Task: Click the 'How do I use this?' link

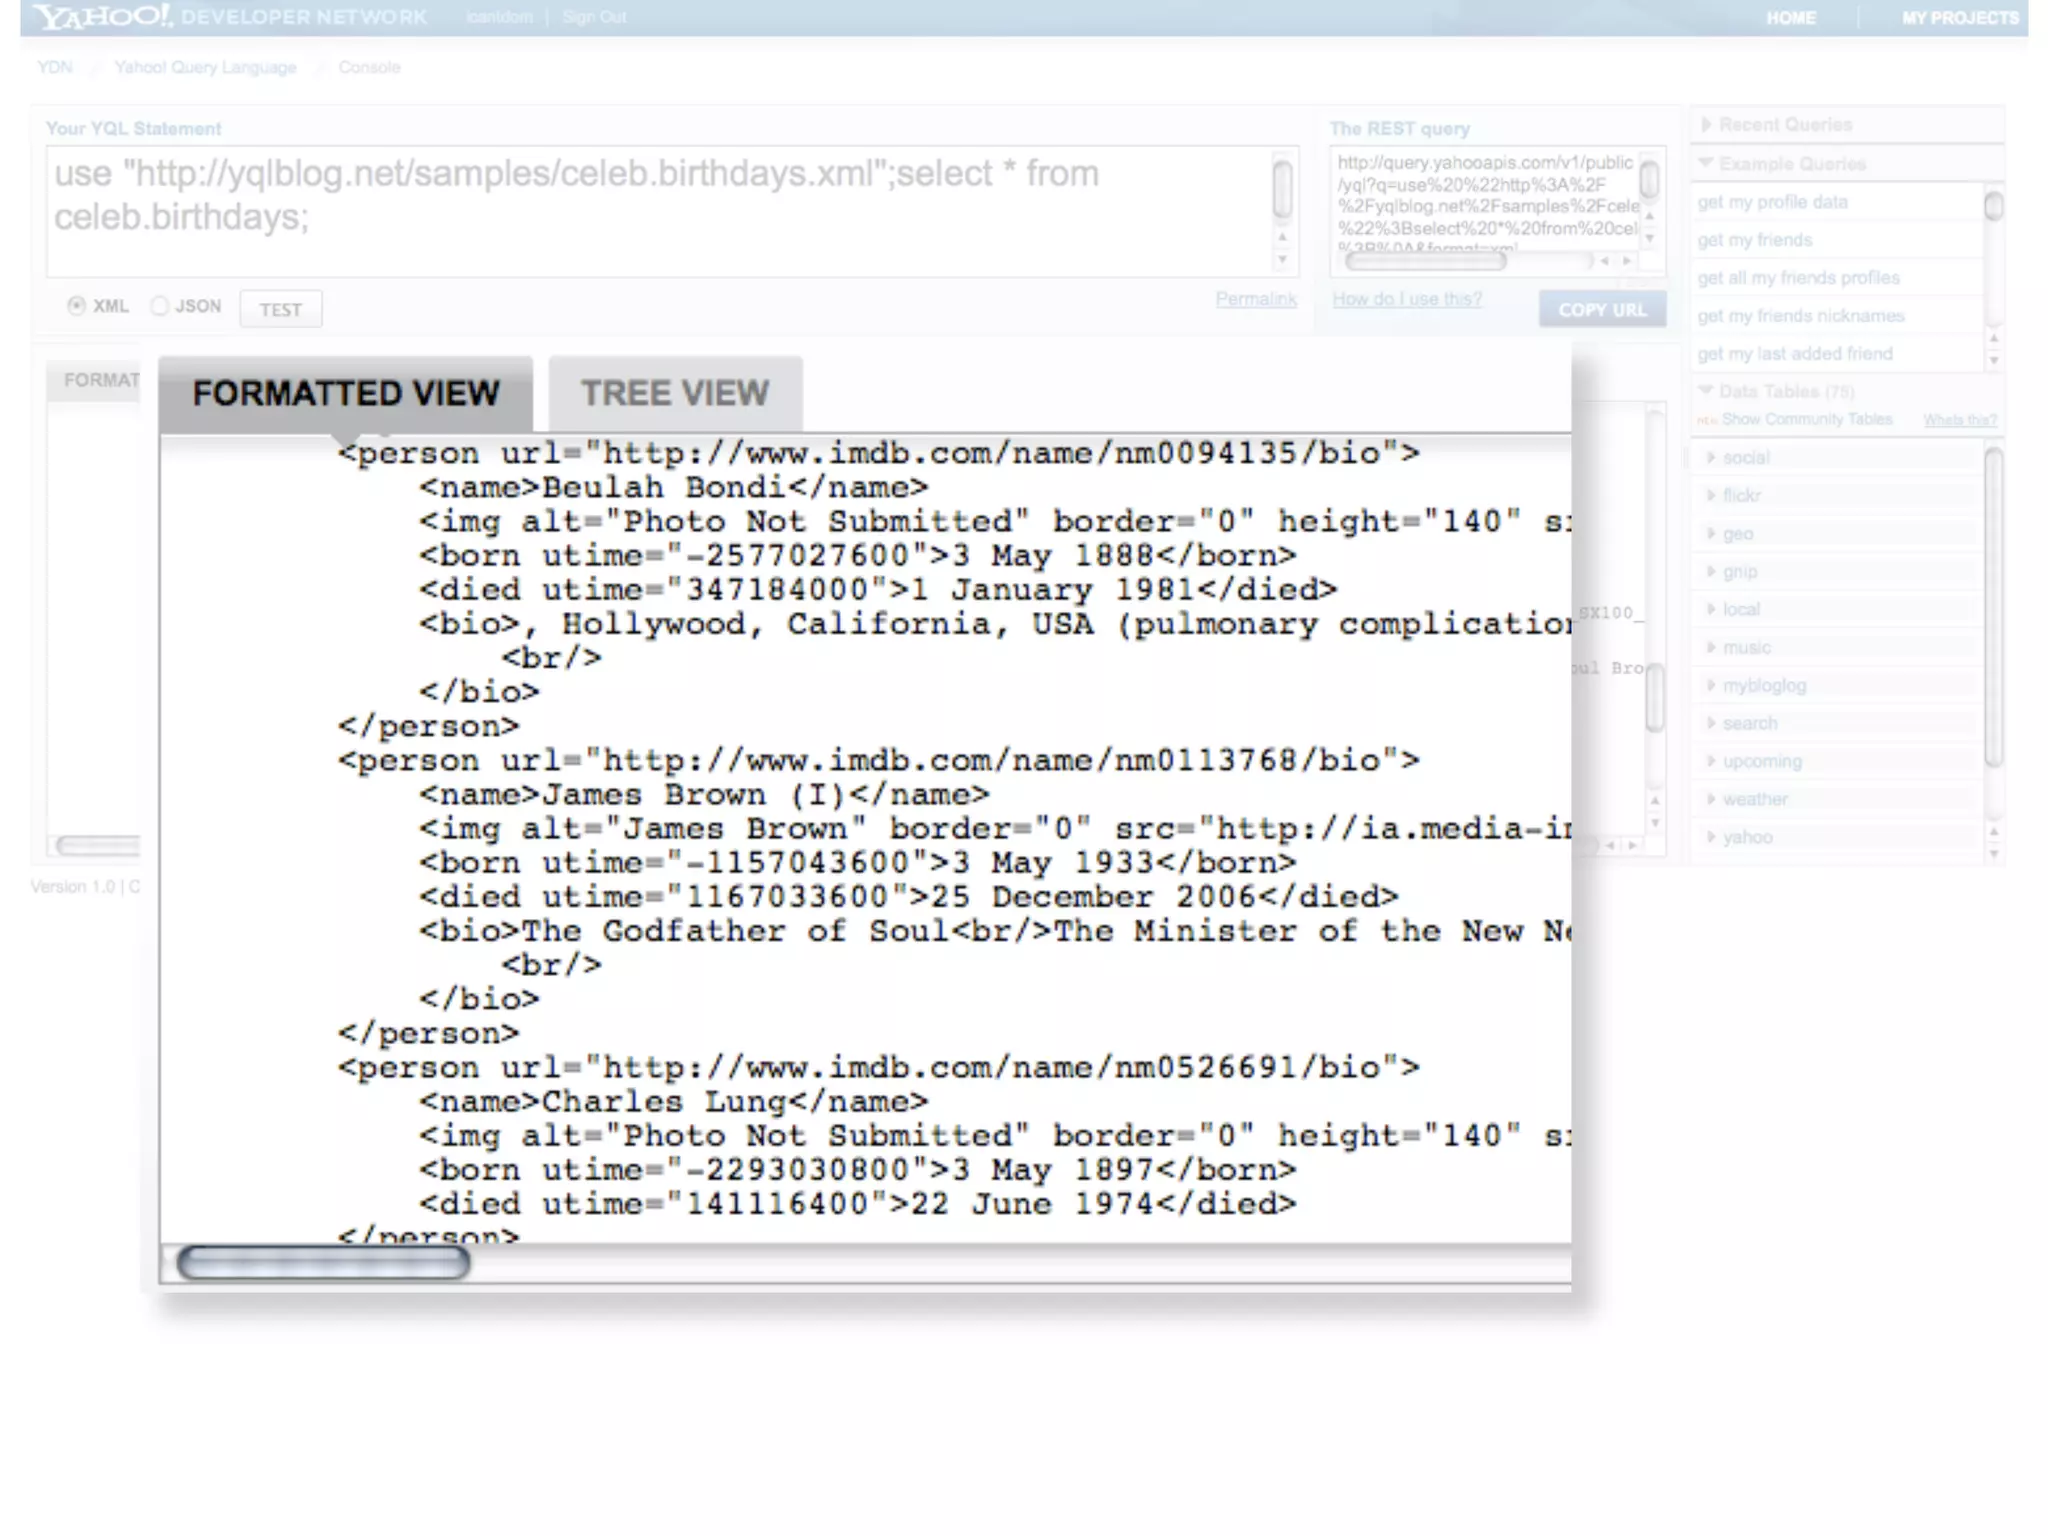Action: click(1407, 299)
